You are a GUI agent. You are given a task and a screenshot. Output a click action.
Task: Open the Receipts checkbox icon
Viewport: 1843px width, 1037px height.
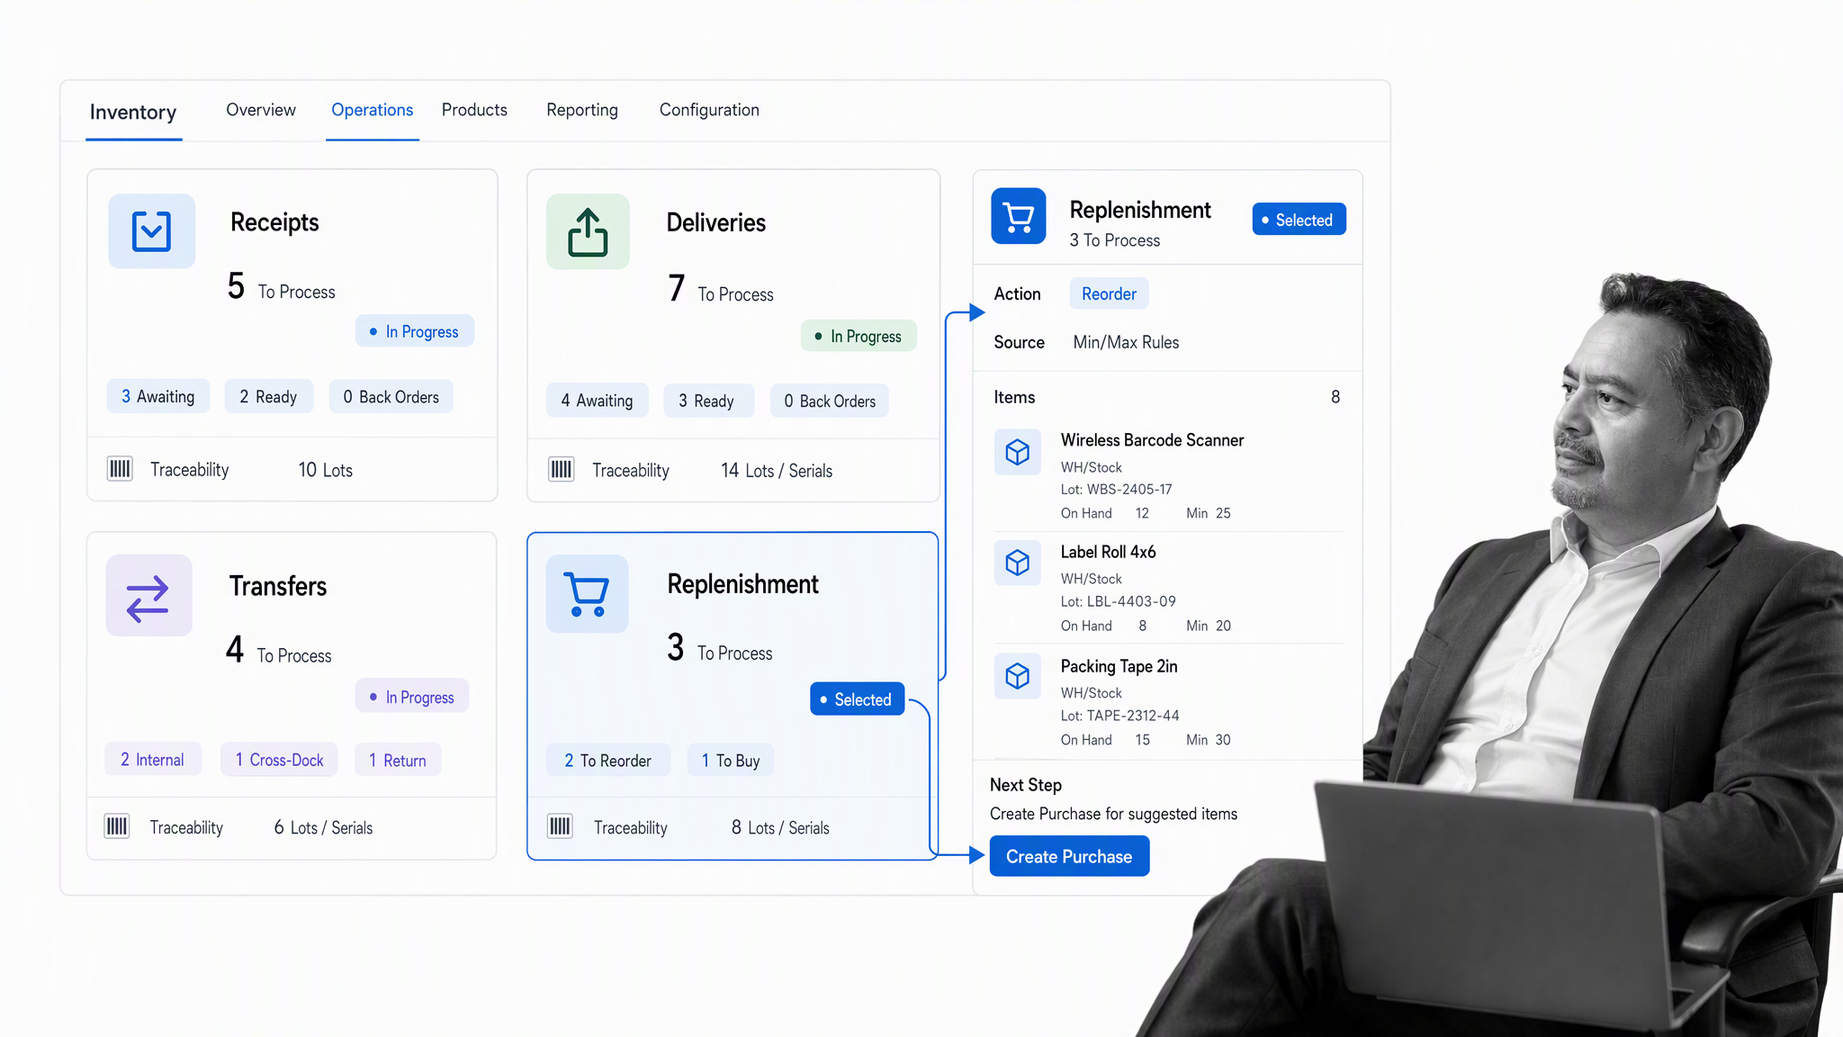[151, 231]
